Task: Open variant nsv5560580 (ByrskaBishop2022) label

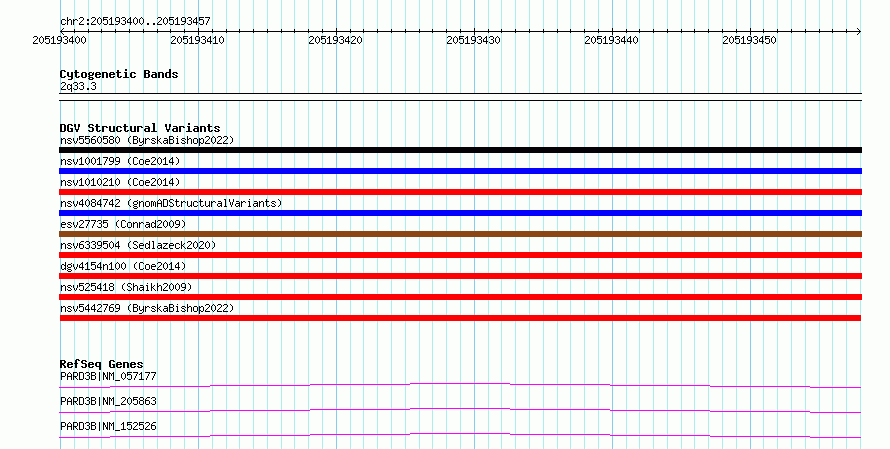Action: pyautogui.click(x=147, y=140)
